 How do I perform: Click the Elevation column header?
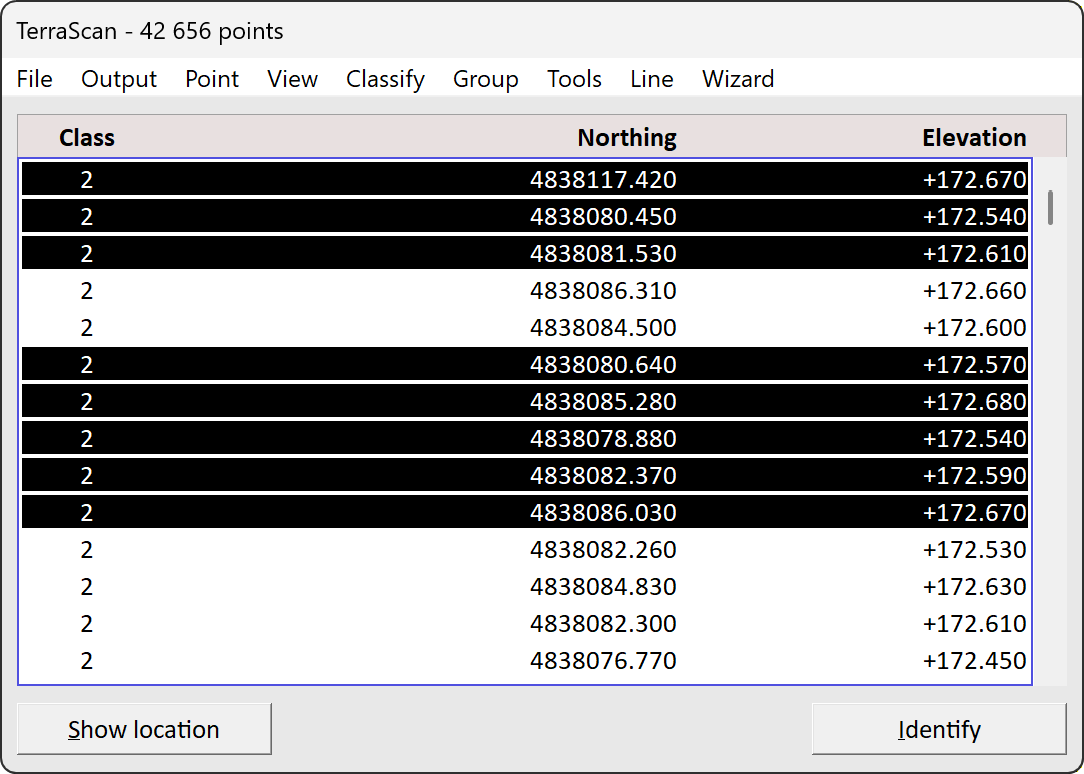point(974,138)
